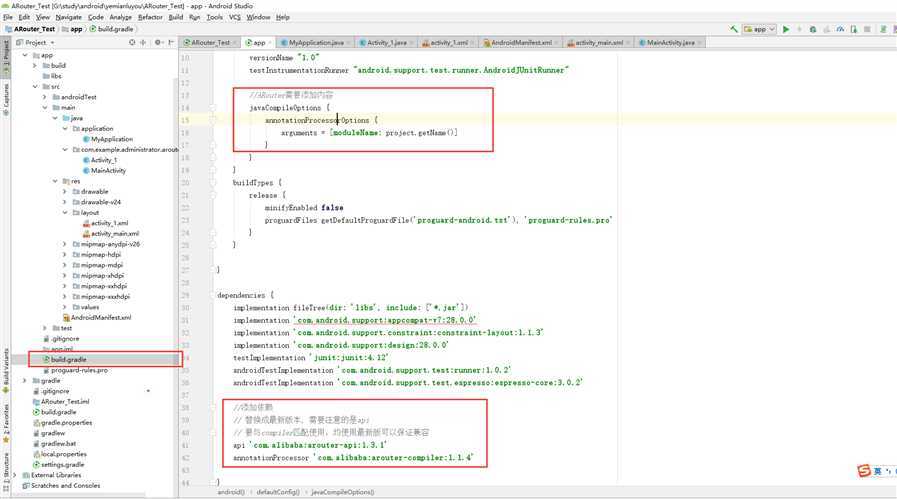Open the Build Variants side tool window
The height and width of the screenshot is (499, 897).
coord(6,370)
